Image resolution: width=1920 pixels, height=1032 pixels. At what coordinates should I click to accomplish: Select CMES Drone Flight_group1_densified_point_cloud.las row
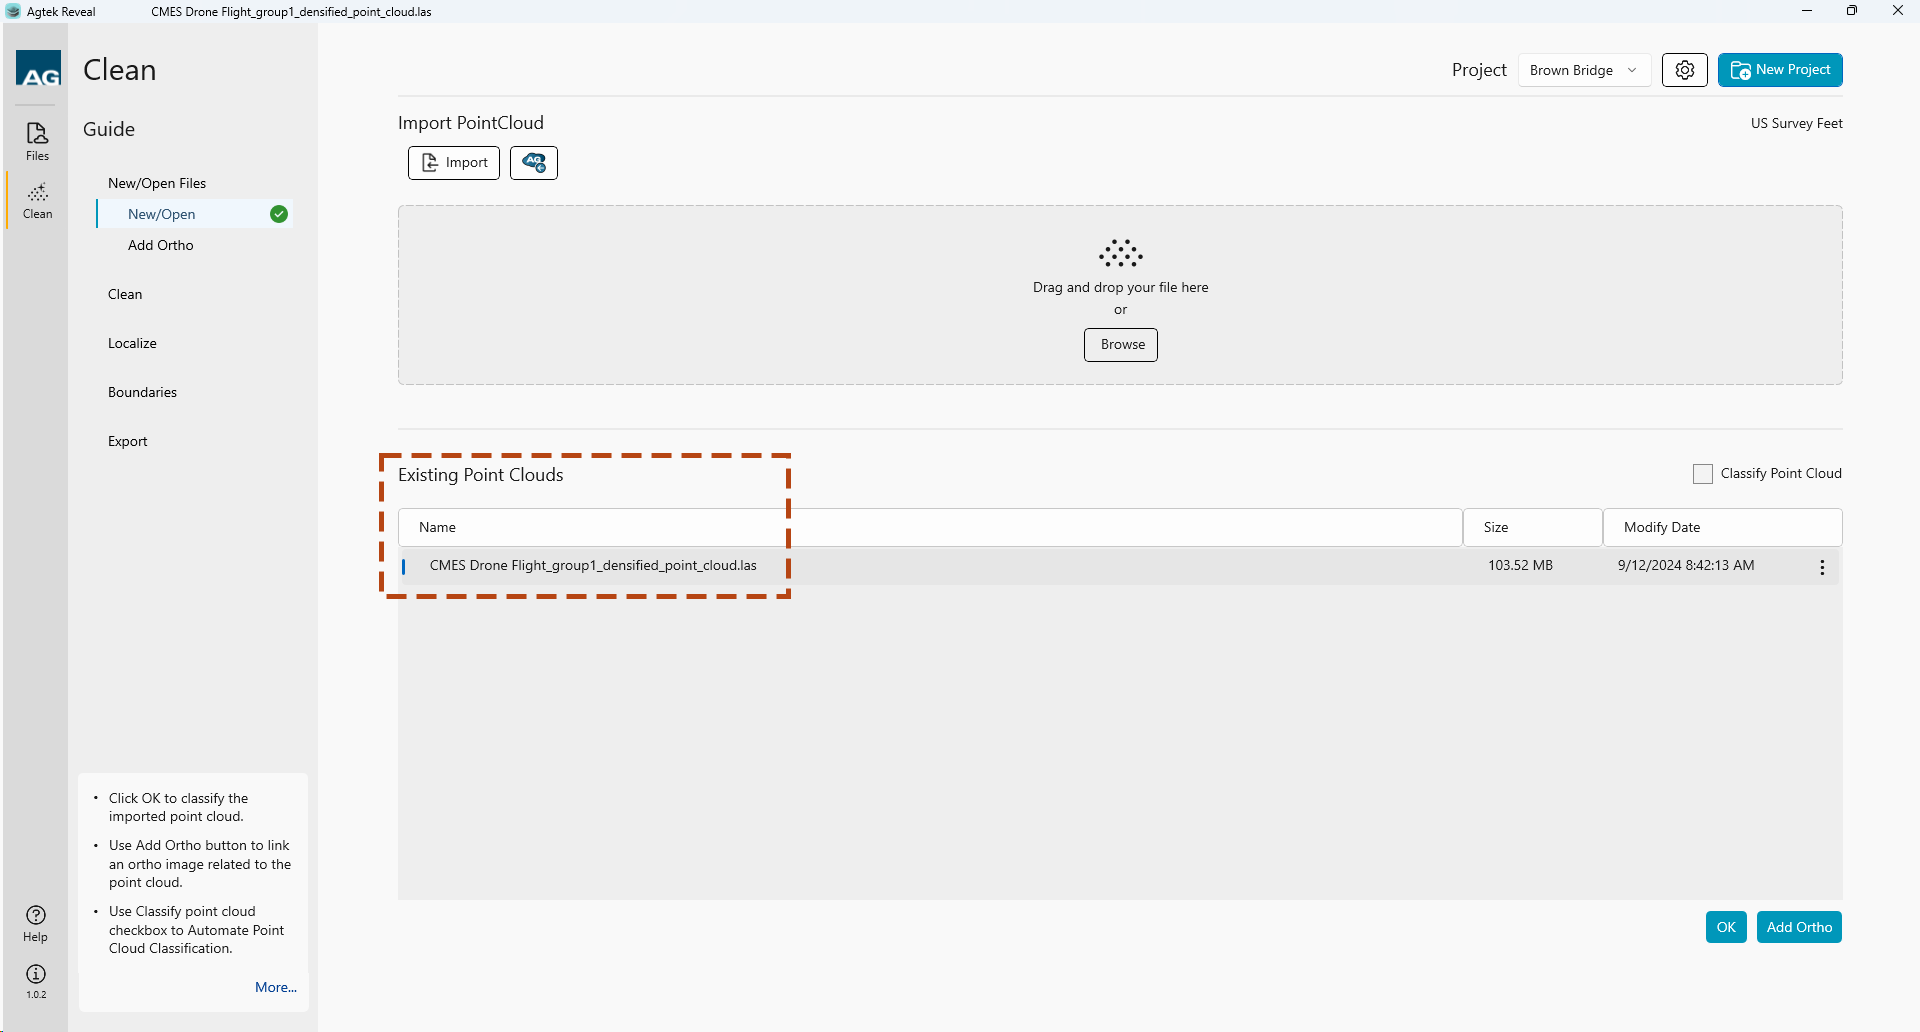click(1120, 566)
